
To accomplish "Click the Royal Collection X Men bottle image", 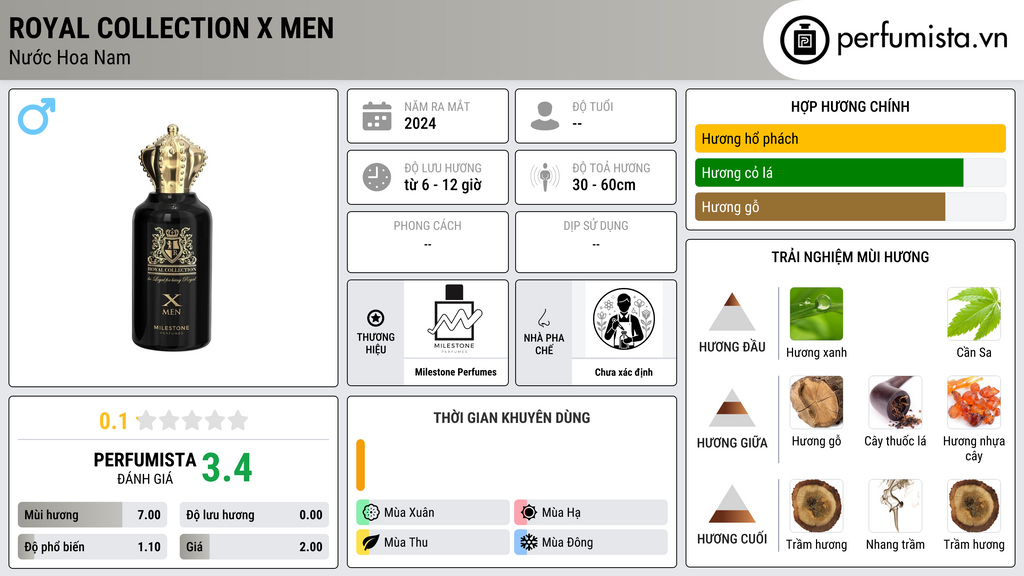I will [x=172, y=238].
